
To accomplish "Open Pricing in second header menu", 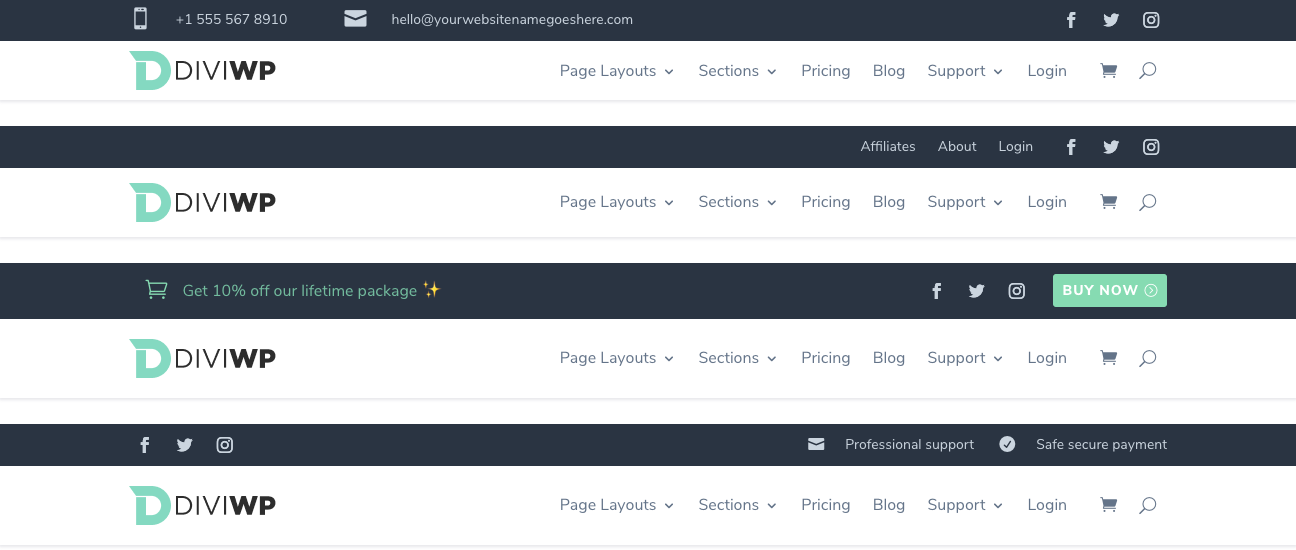I will [x=826, y=202].
